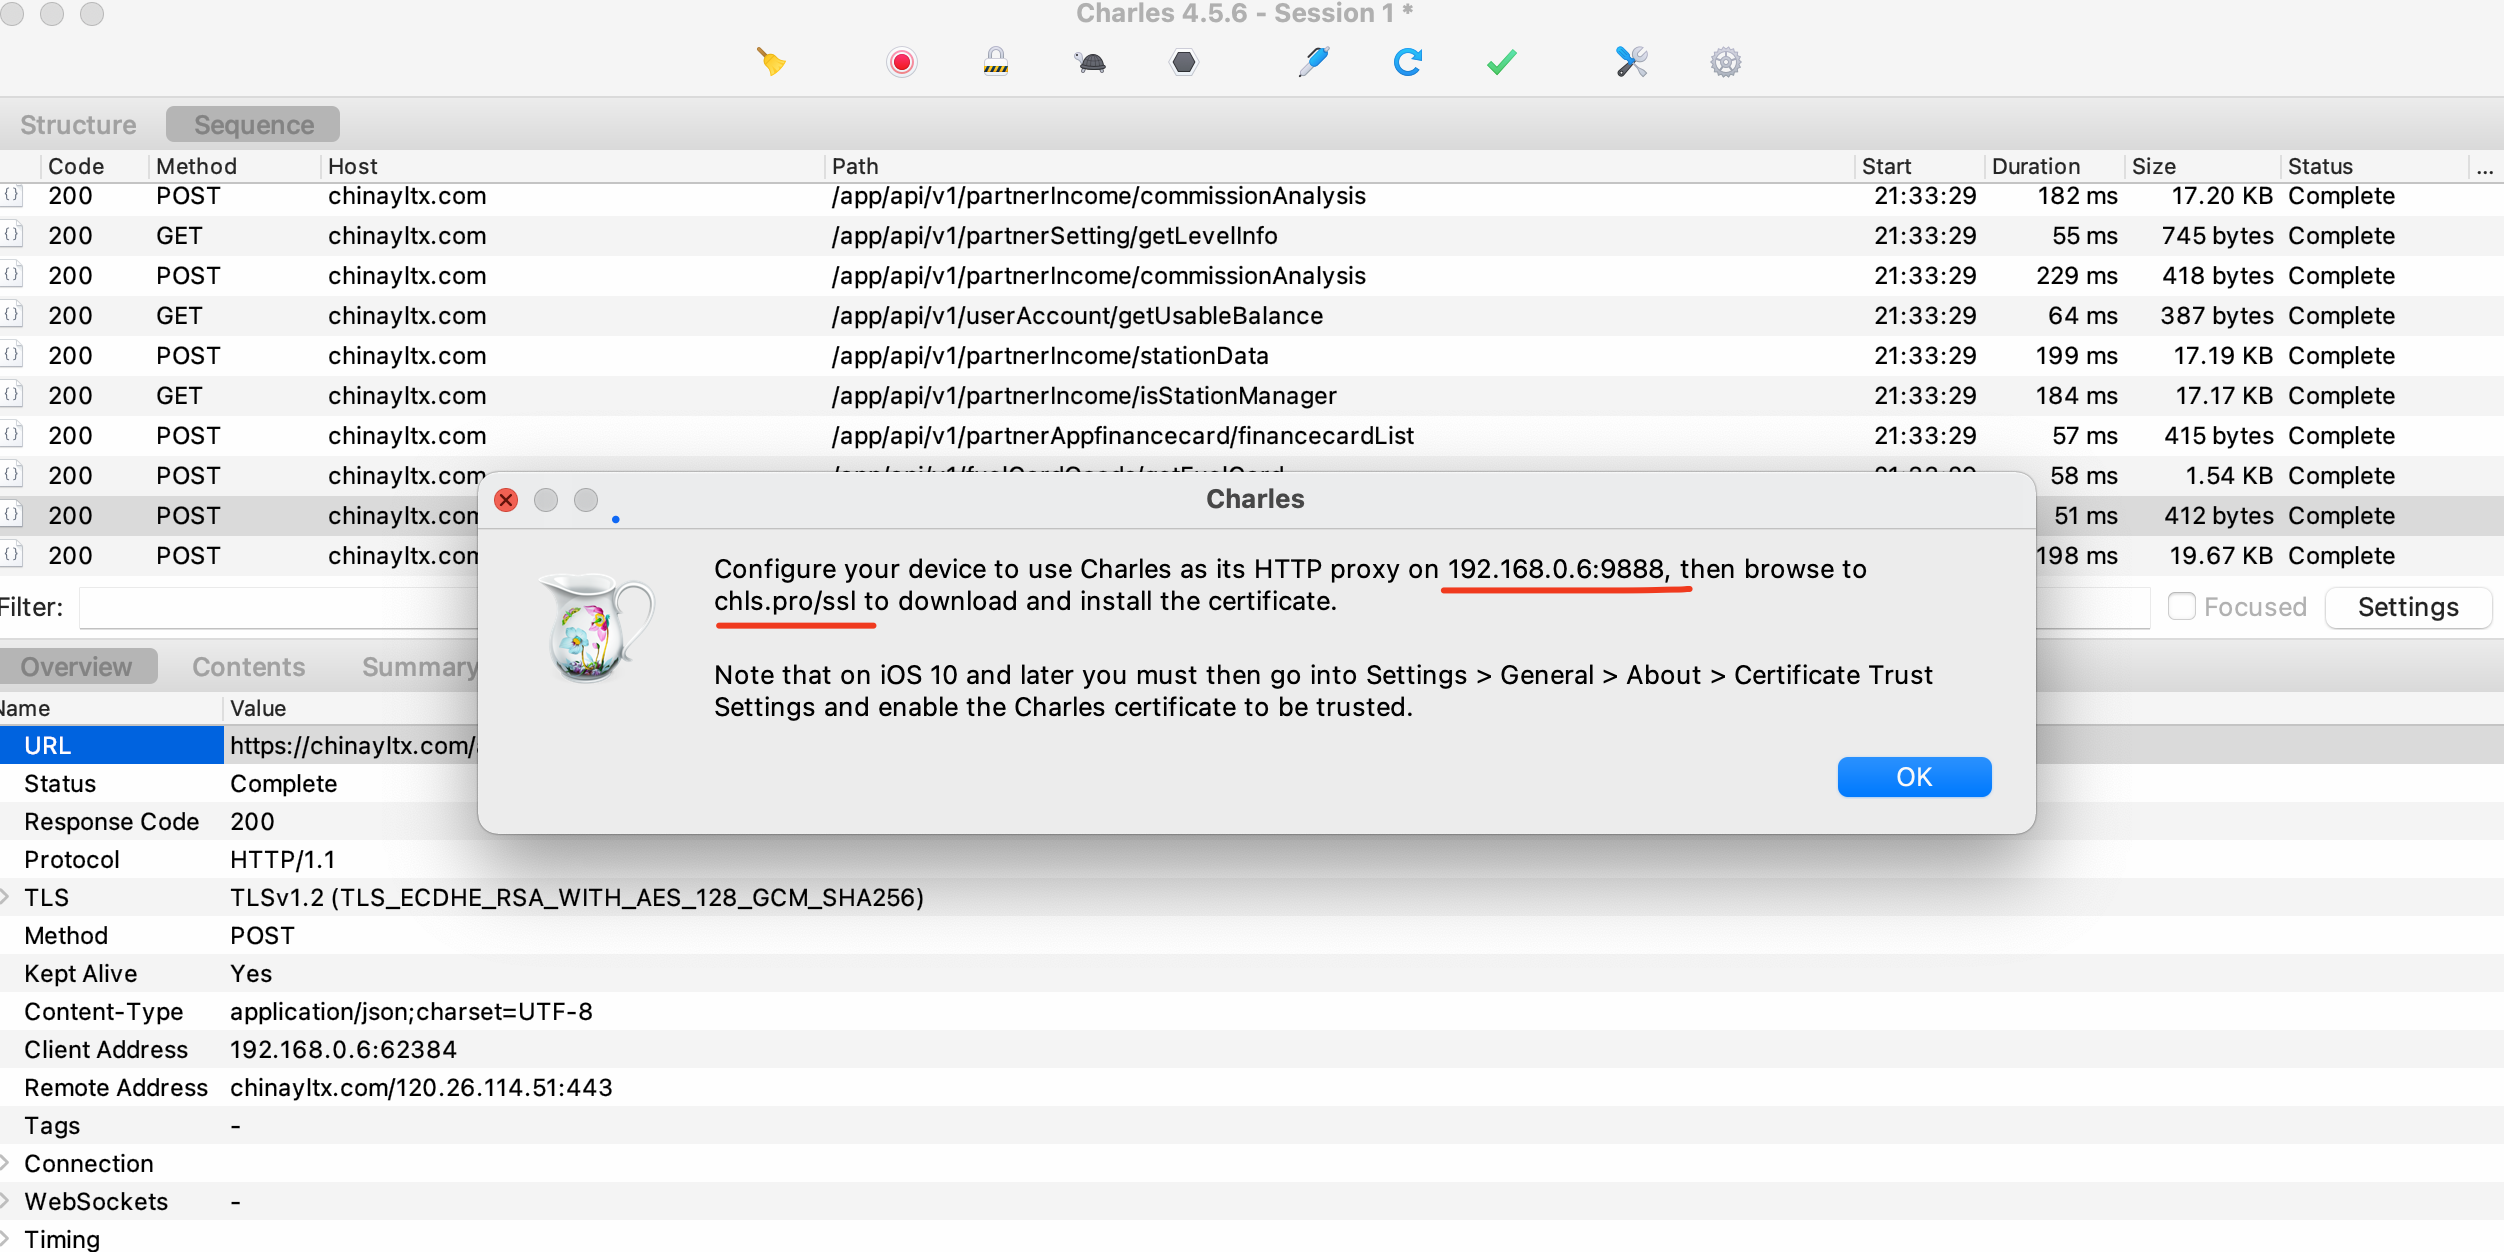The width and height of the screenshot is (2504, 1252).
Task: Toggle SSL proxying lock icon
Action: pos(995,62)
